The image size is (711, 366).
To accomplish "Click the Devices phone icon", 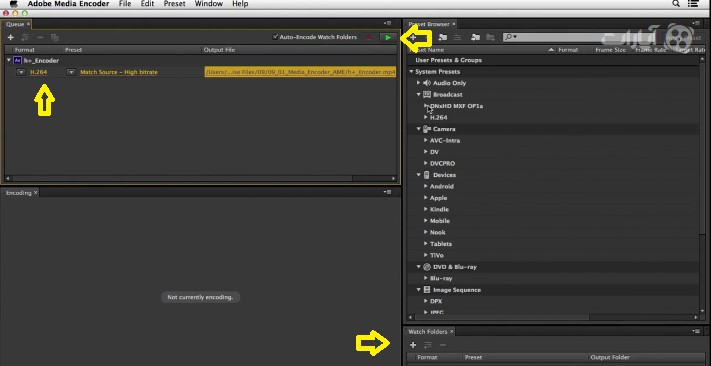I will click(427, 175).
